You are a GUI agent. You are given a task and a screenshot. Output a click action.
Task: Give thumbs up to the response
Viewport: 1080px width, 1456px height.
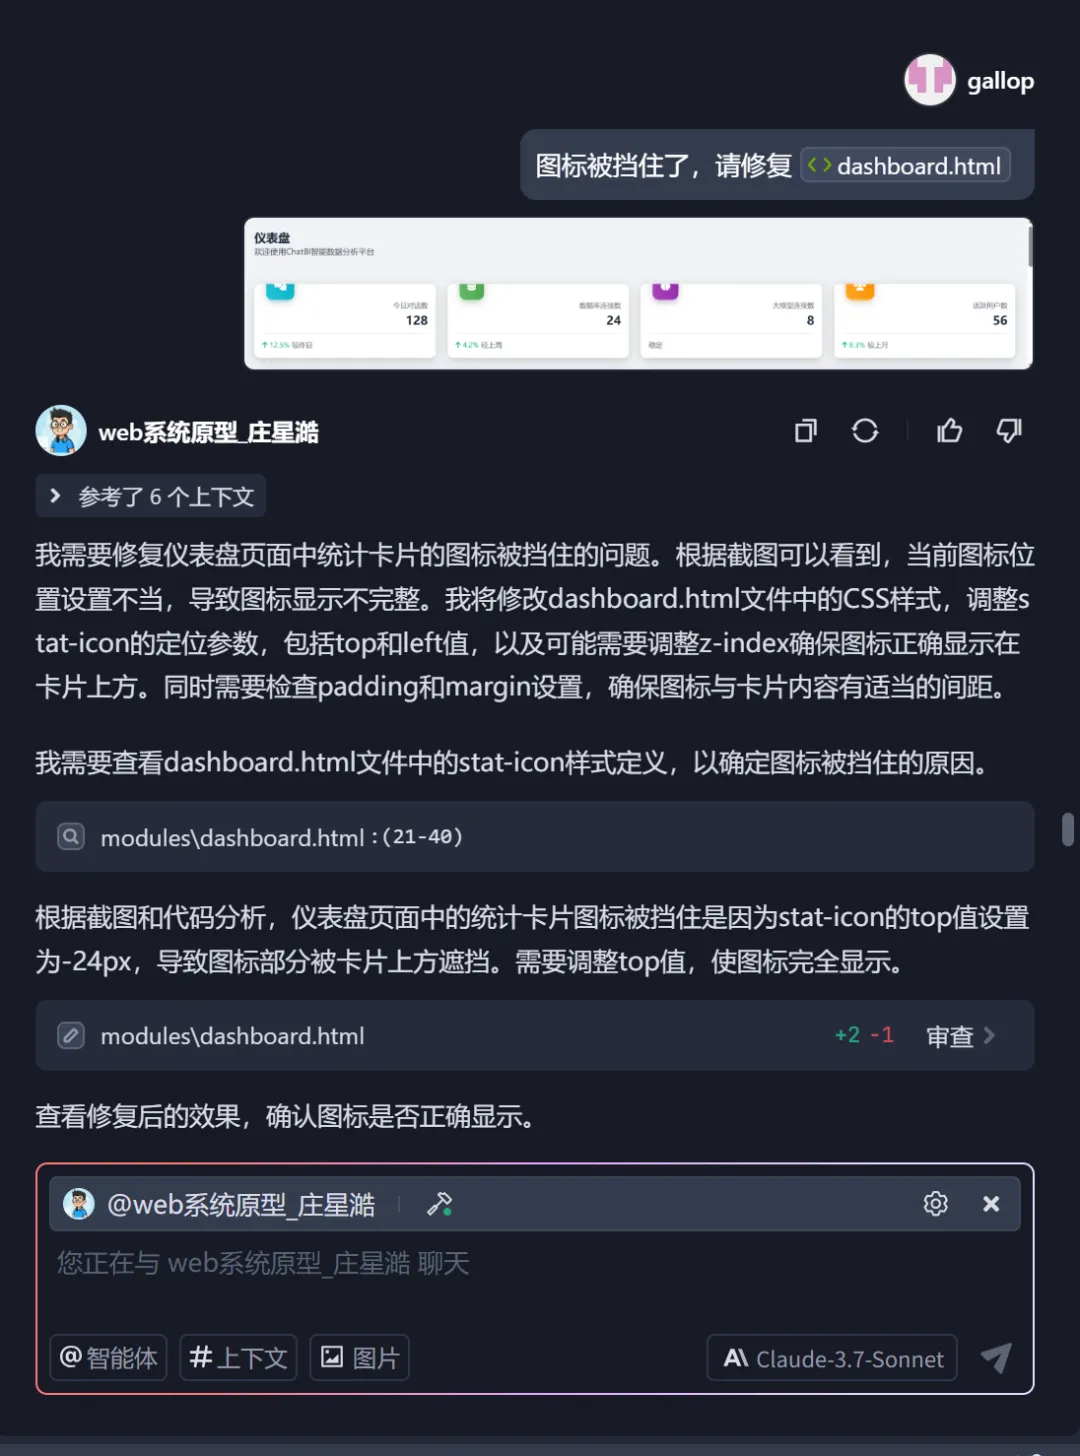click(x=949, y=431)
